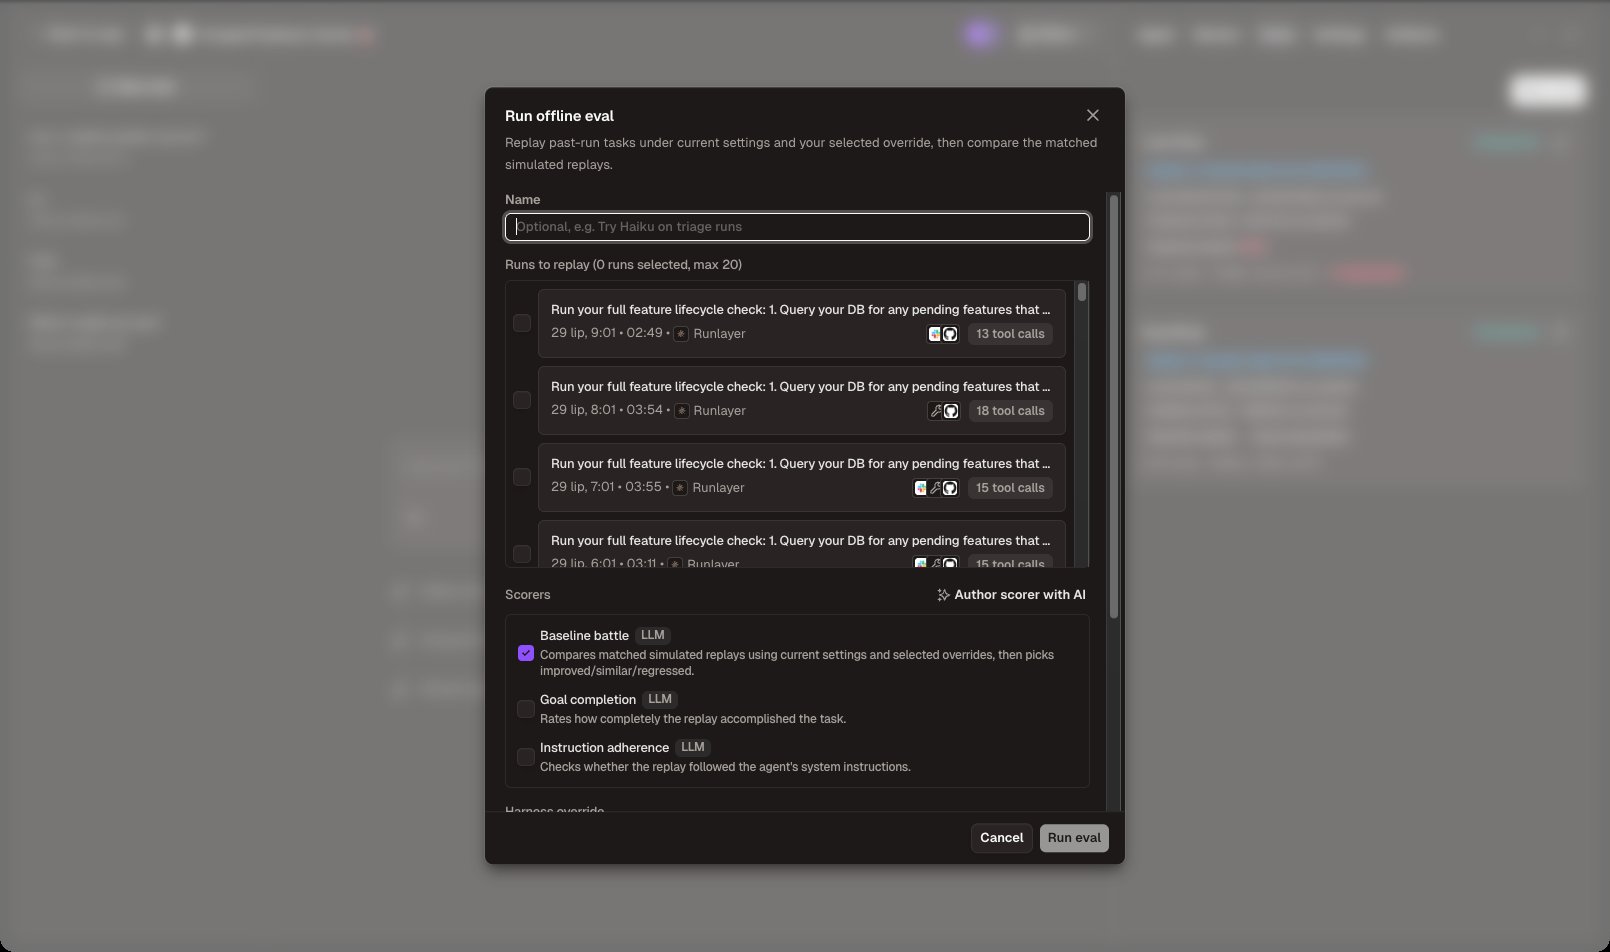The width and height of the screenshot is (1610, 952).
Task: Click the GitHub icon in the 7:01 run
Action: [950, 488]
